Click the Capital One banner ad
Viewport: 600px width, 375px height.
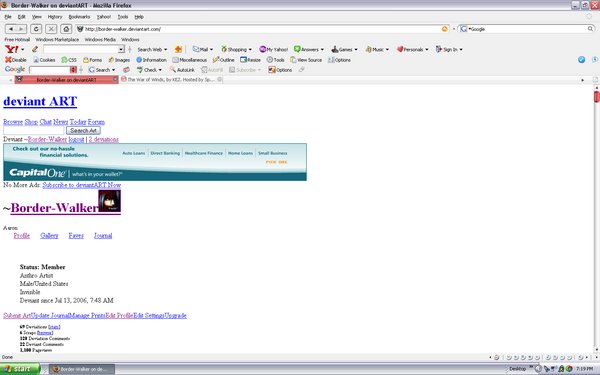pos(155,162)
